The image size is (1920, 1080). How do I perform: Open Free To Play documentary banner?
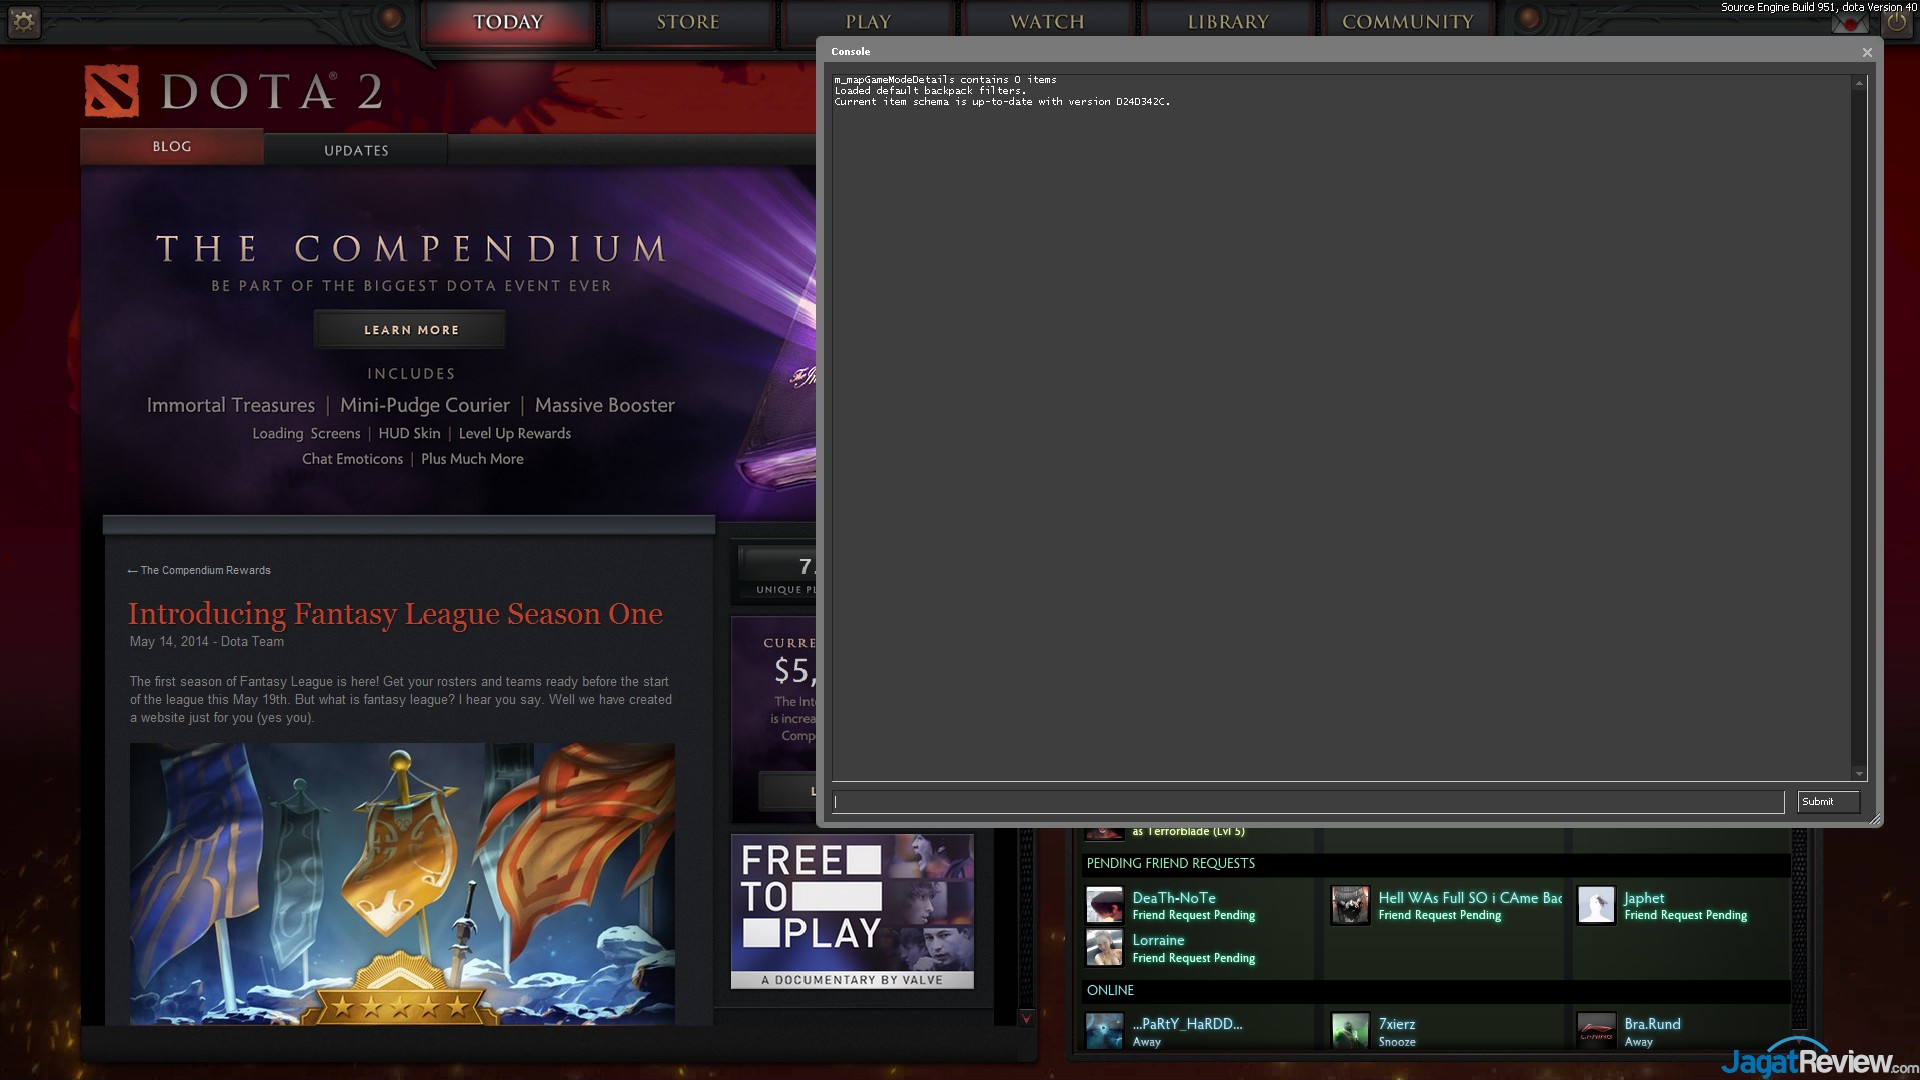click(x=852, y=912)
